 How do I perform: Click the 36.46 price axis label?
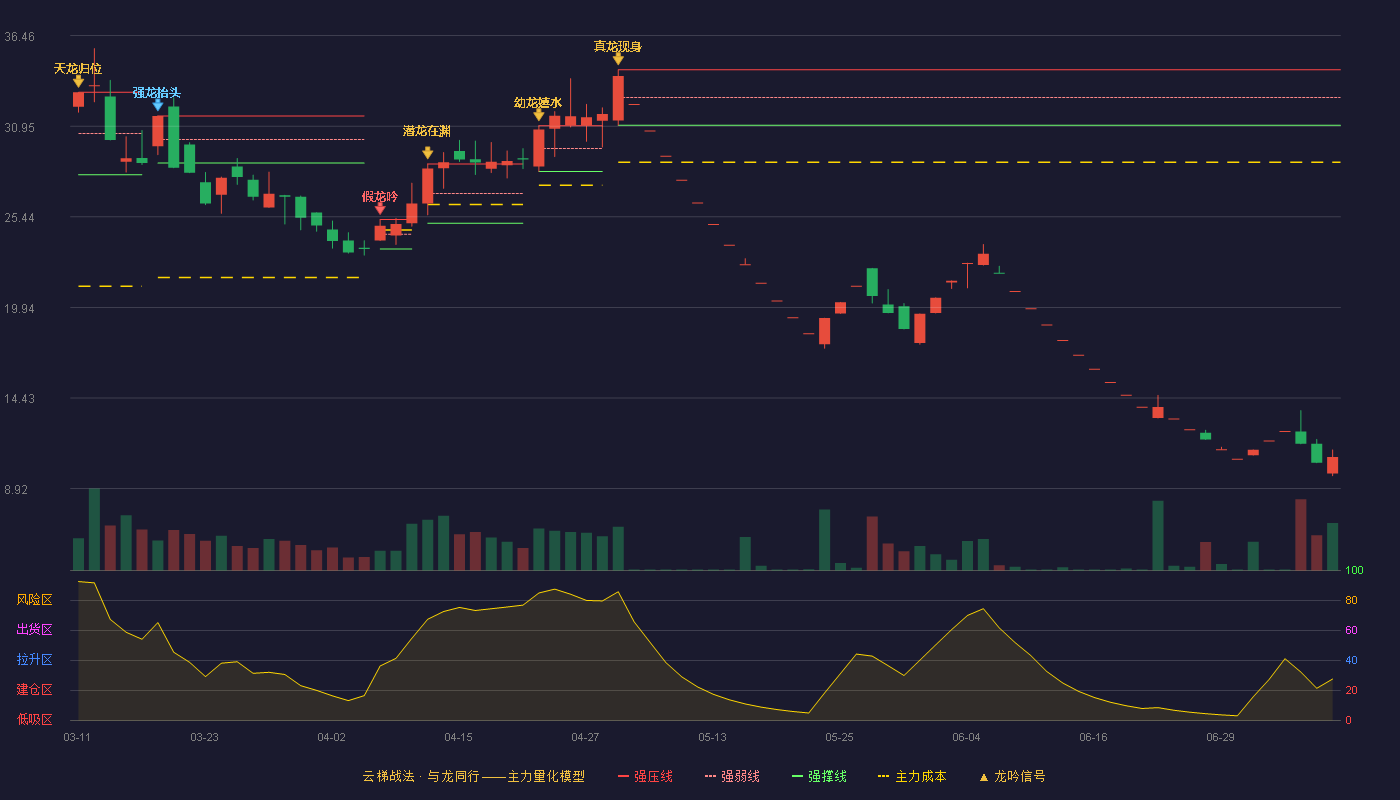coord(20,37)
